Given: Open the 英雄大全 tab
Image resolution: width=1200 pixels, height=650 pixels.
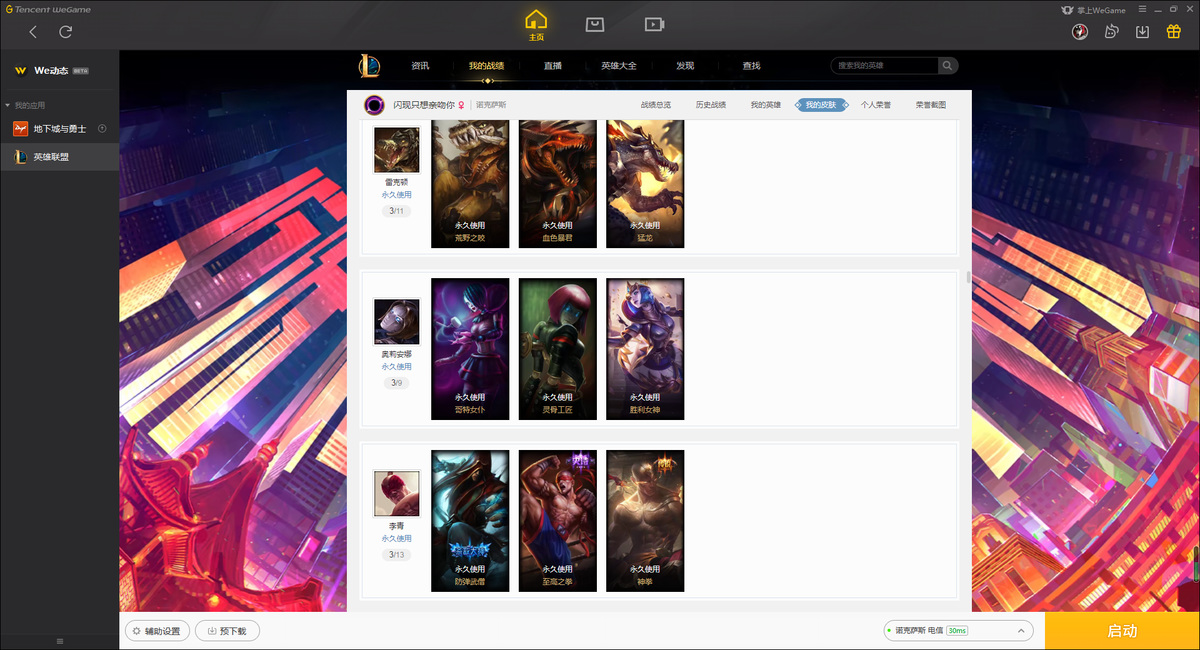Looking at the screenshot, I should point(619,66).
